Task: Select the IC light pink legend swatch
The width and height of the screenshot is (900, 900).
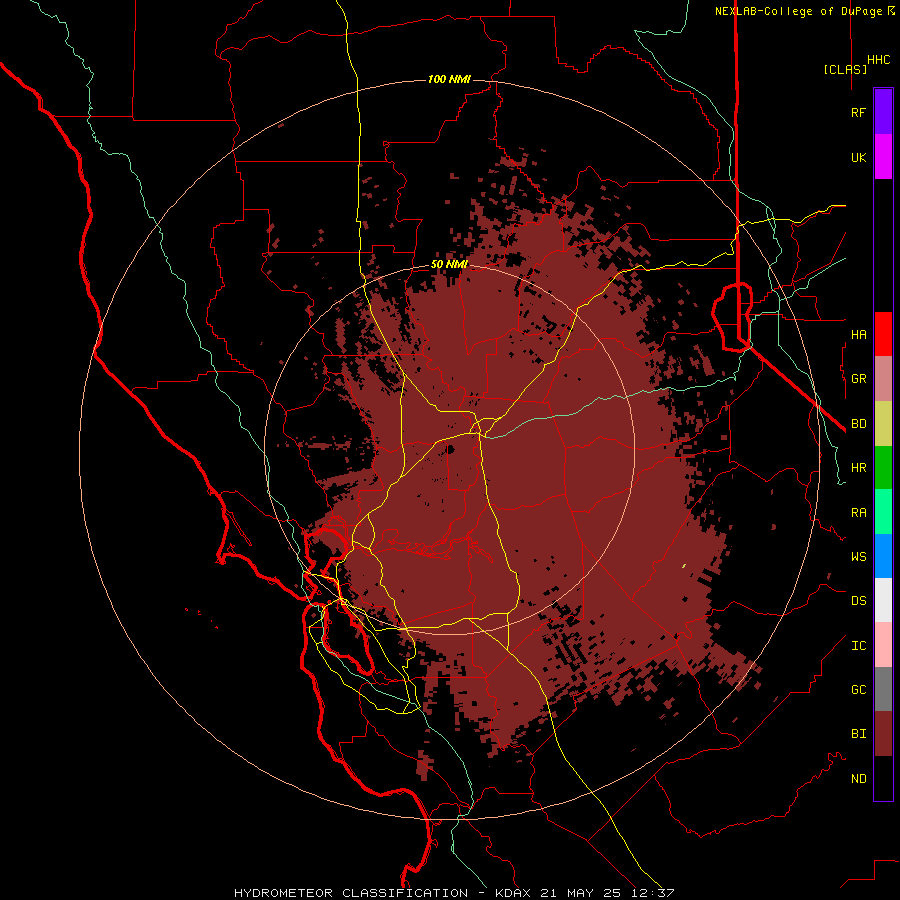Action: [883, 645]
